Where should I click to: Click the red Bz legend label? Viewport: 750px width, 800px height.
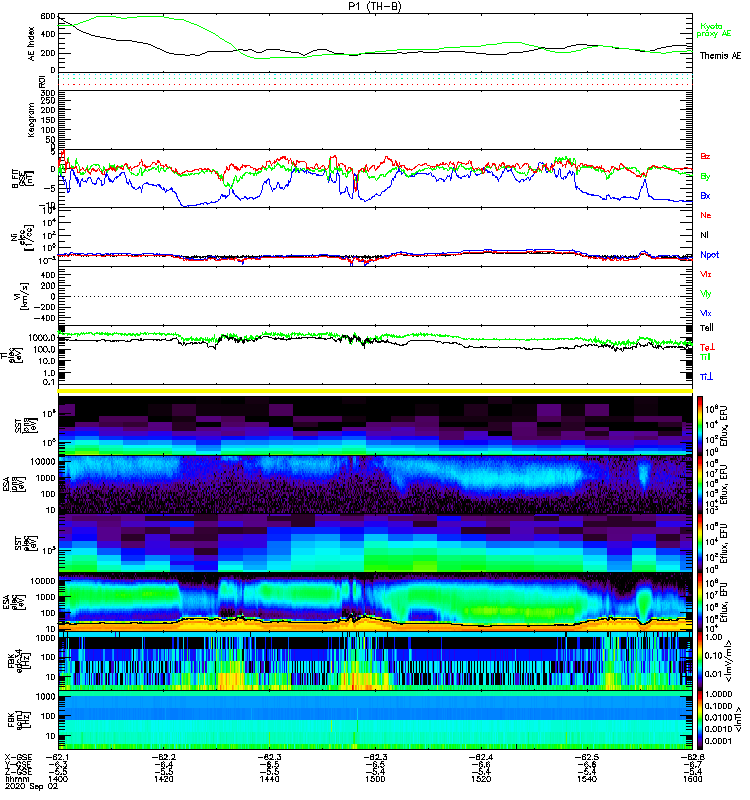[x=705, y=156]
